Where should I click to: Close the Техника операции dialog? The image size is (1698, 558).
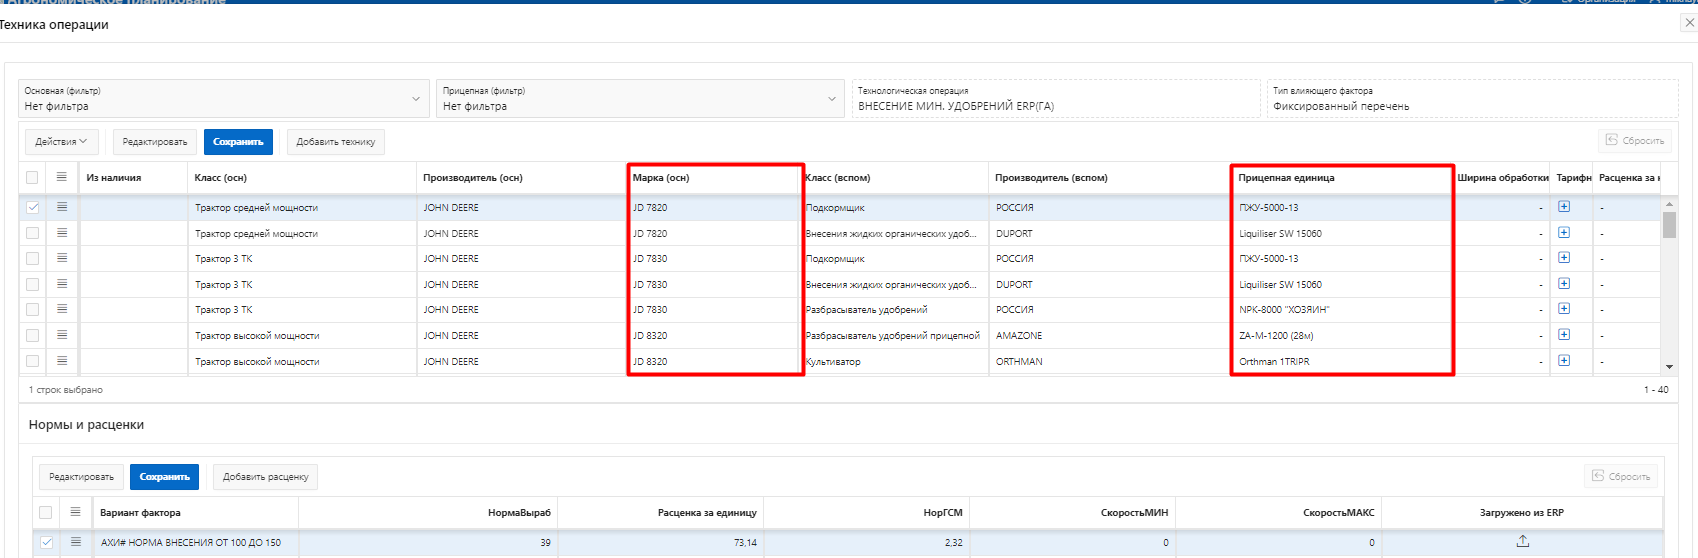click(1689, 23)
